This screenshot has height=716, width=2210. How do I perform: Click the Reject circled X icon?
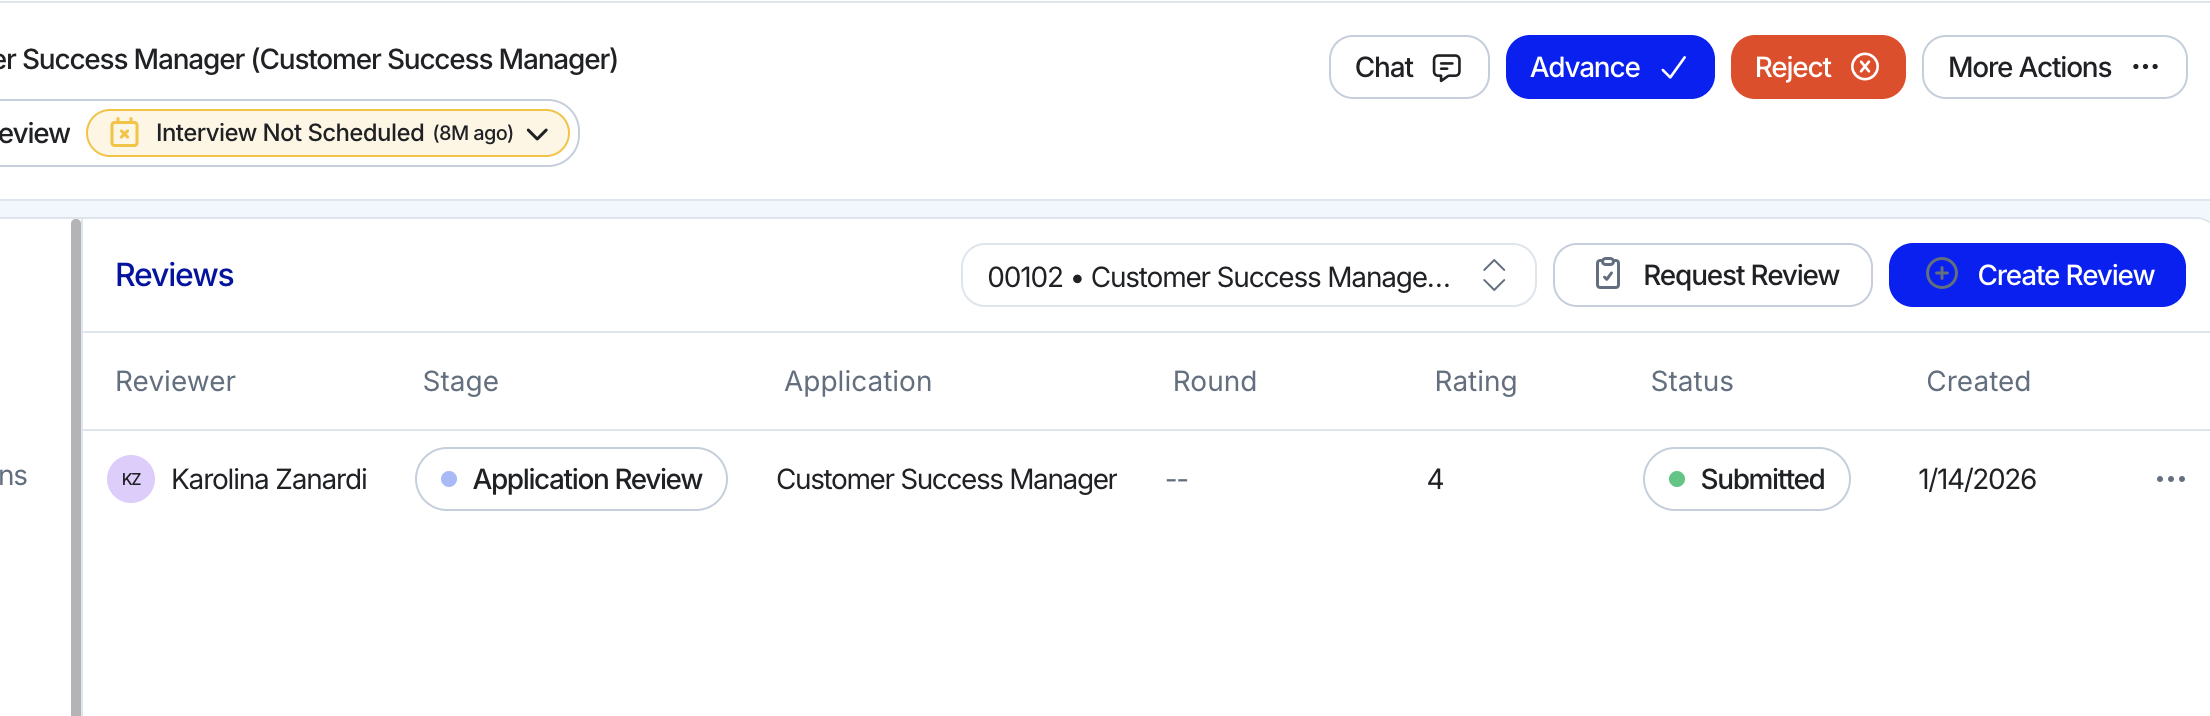point(1864,67)
